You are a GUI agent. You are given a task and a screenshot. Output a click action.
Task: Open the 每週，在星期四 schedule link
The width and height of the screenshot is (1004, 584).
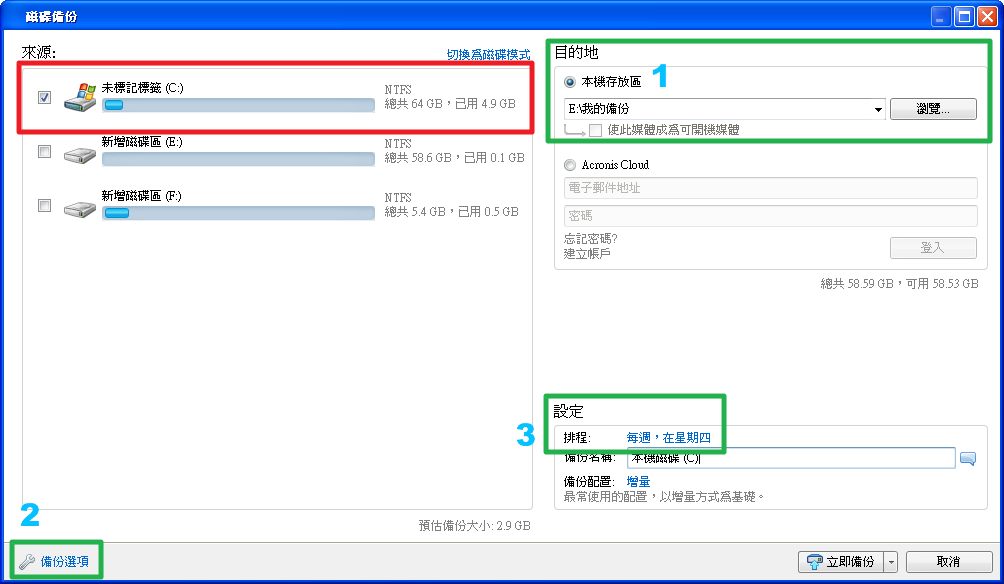click(x=669, y=438)
